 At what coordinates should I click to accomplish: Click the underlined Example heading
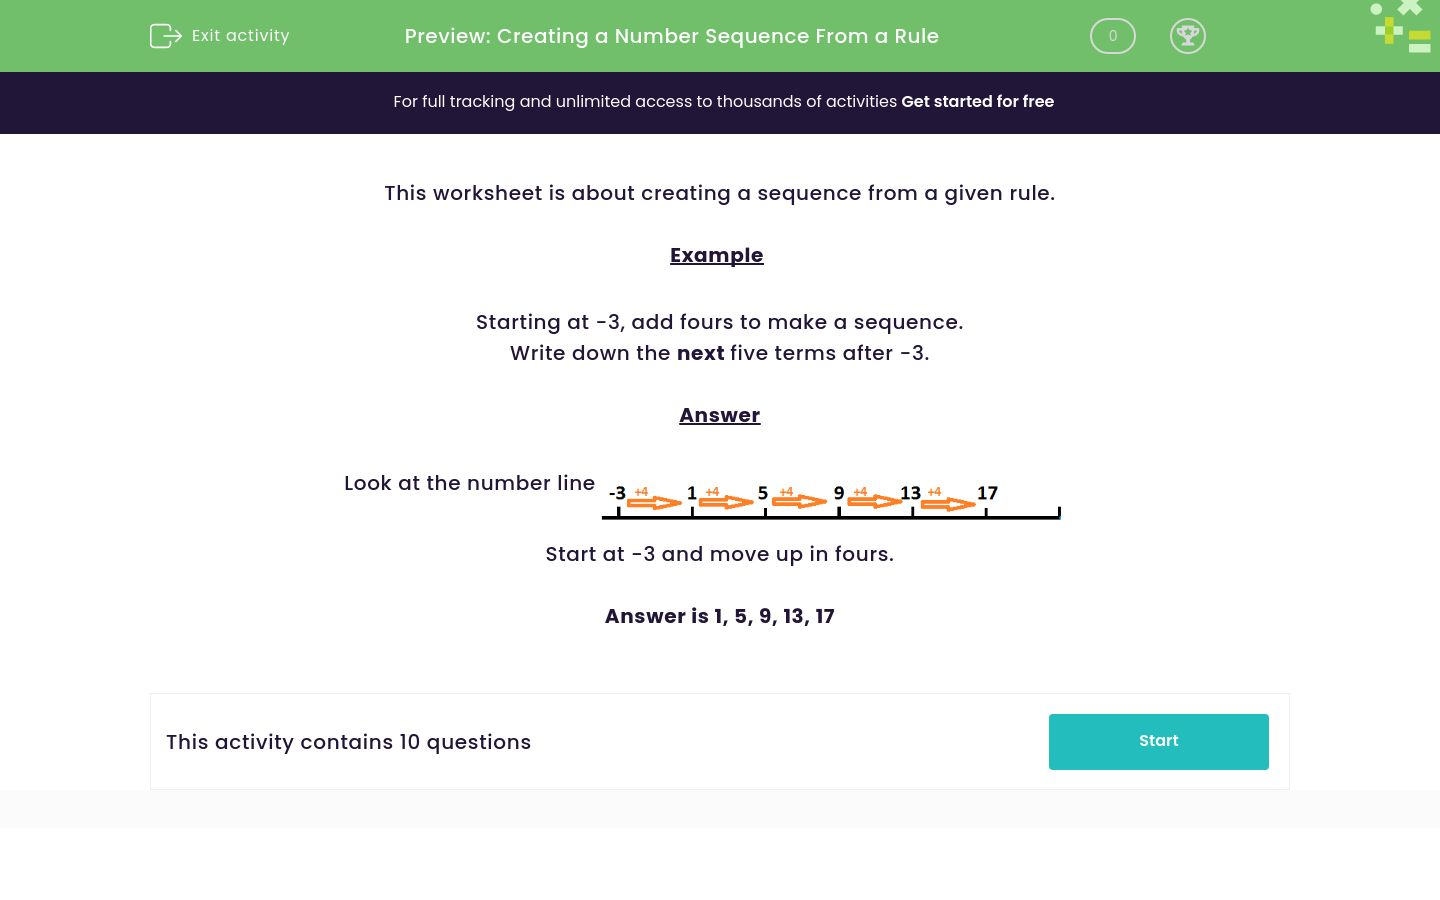tap(716, 255)
